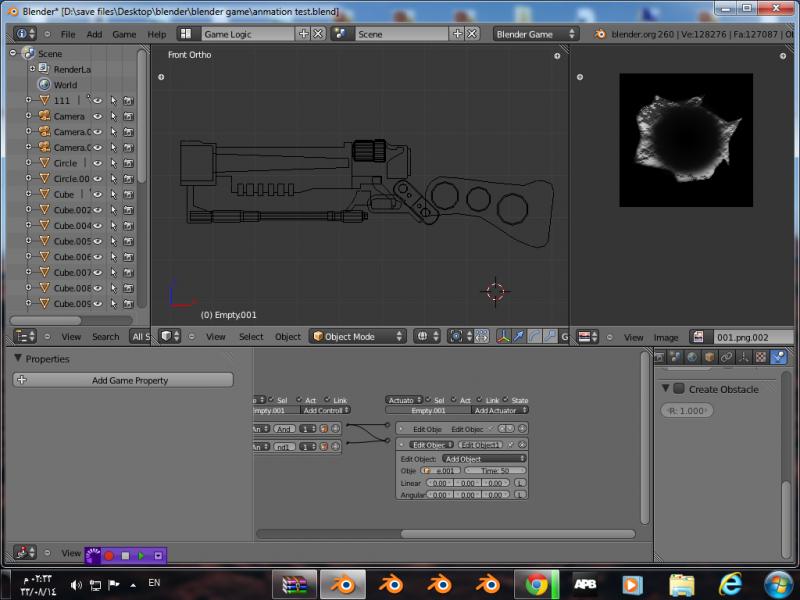The image size is (800, 600).
Task: Open the Blender Game engine selector
Action: 536,34
